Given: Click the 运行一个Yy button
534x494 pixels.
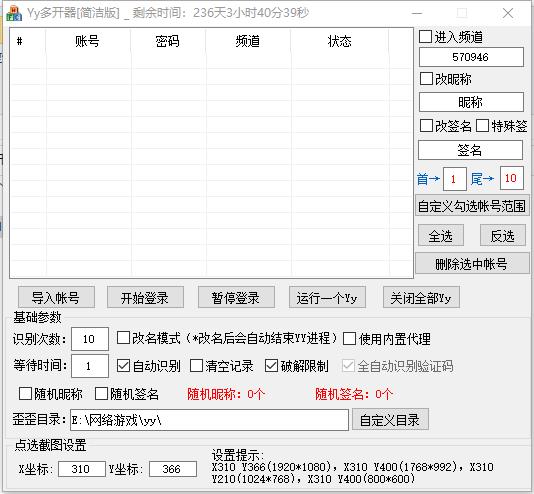Looking at the screenshot, I should pyautogui.click(x=327, y=298).
